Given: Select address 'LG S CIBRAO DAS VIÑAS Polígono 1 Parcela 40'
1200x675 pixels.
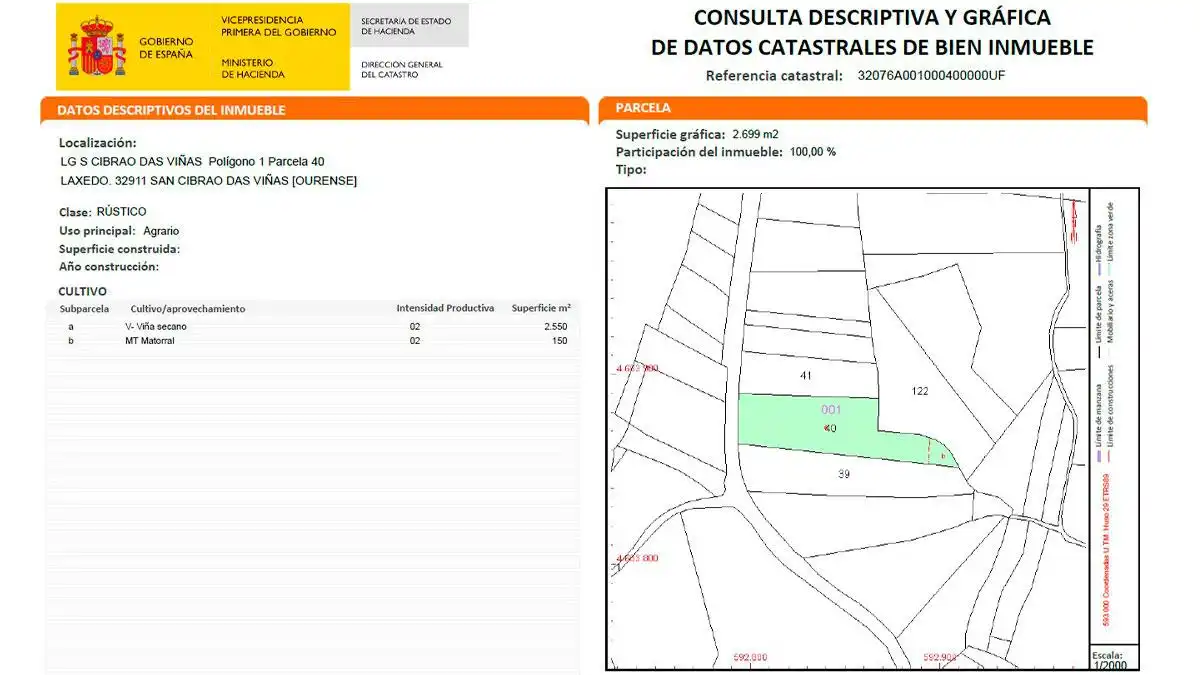Looking at the screenshot, I should click(193, 162).
